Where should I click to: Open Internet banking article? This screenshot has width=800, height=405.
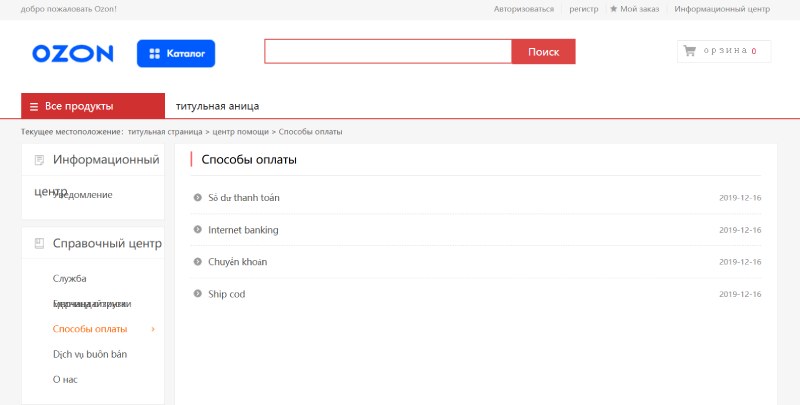[243, 230]
